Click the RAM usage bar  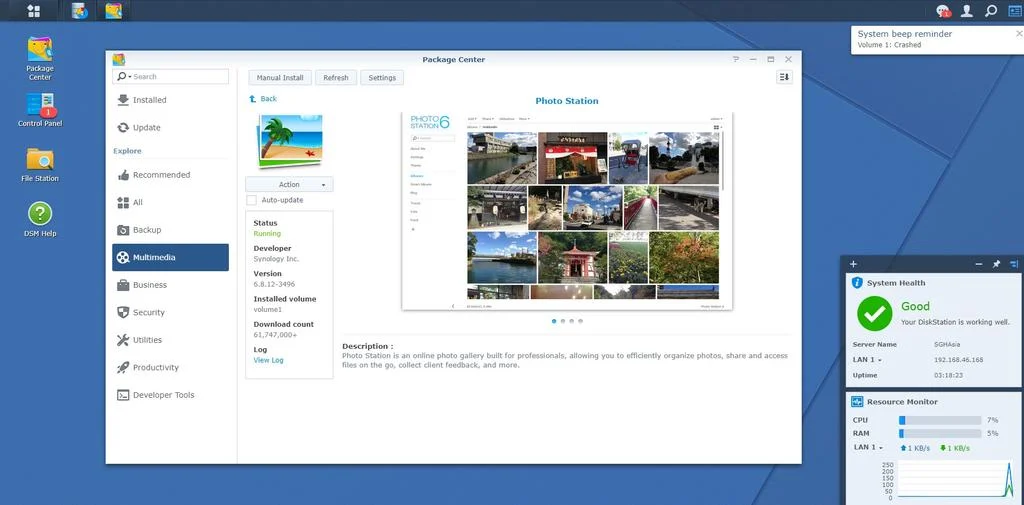[x=940, y=433]
